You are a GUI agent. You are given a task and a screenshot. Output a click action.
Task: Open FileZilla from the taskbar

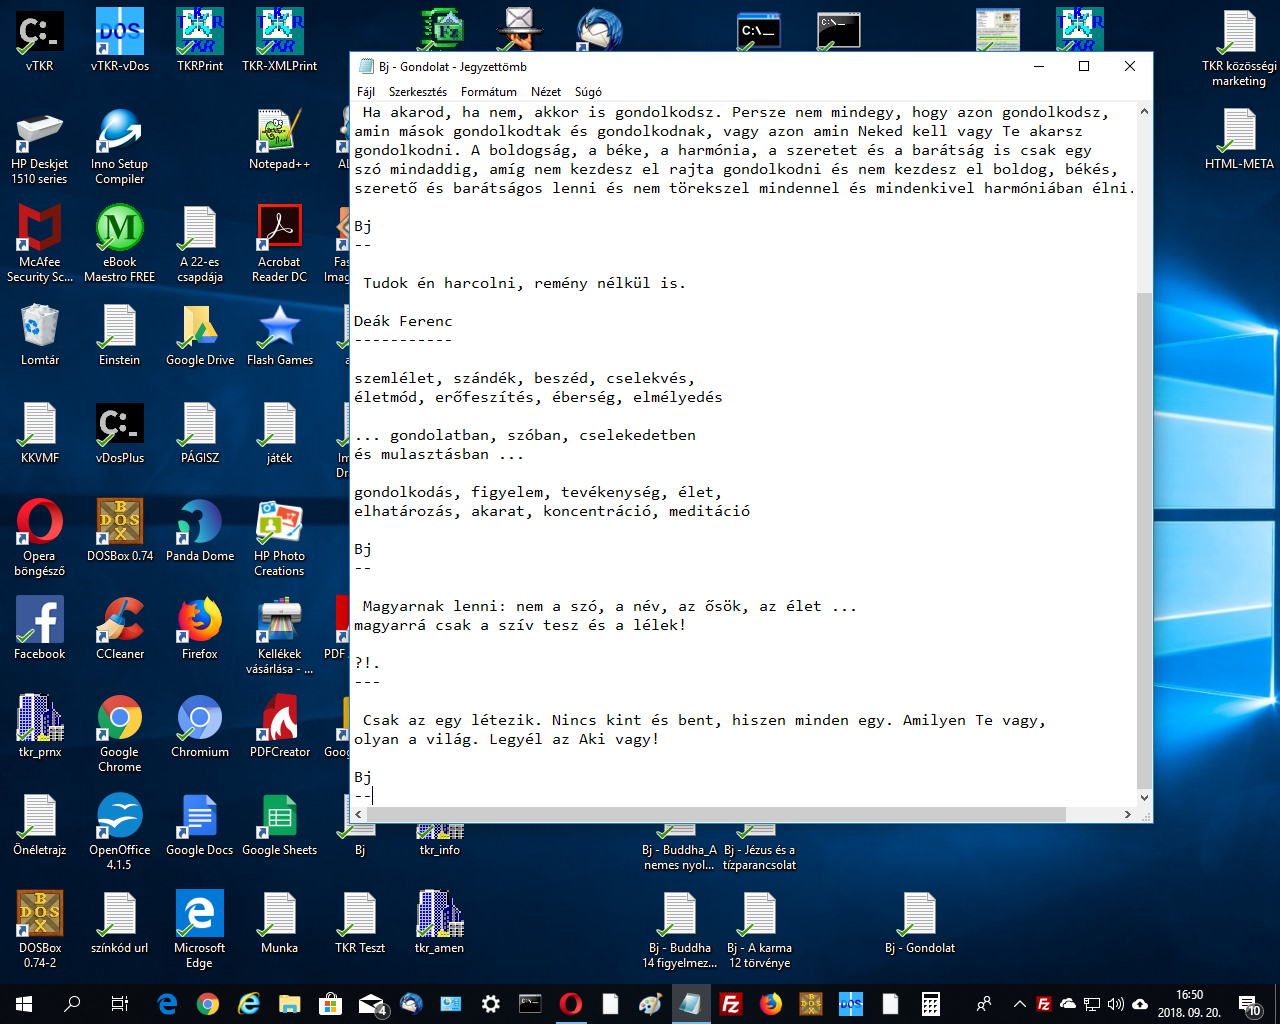[x=731, y=1004]
